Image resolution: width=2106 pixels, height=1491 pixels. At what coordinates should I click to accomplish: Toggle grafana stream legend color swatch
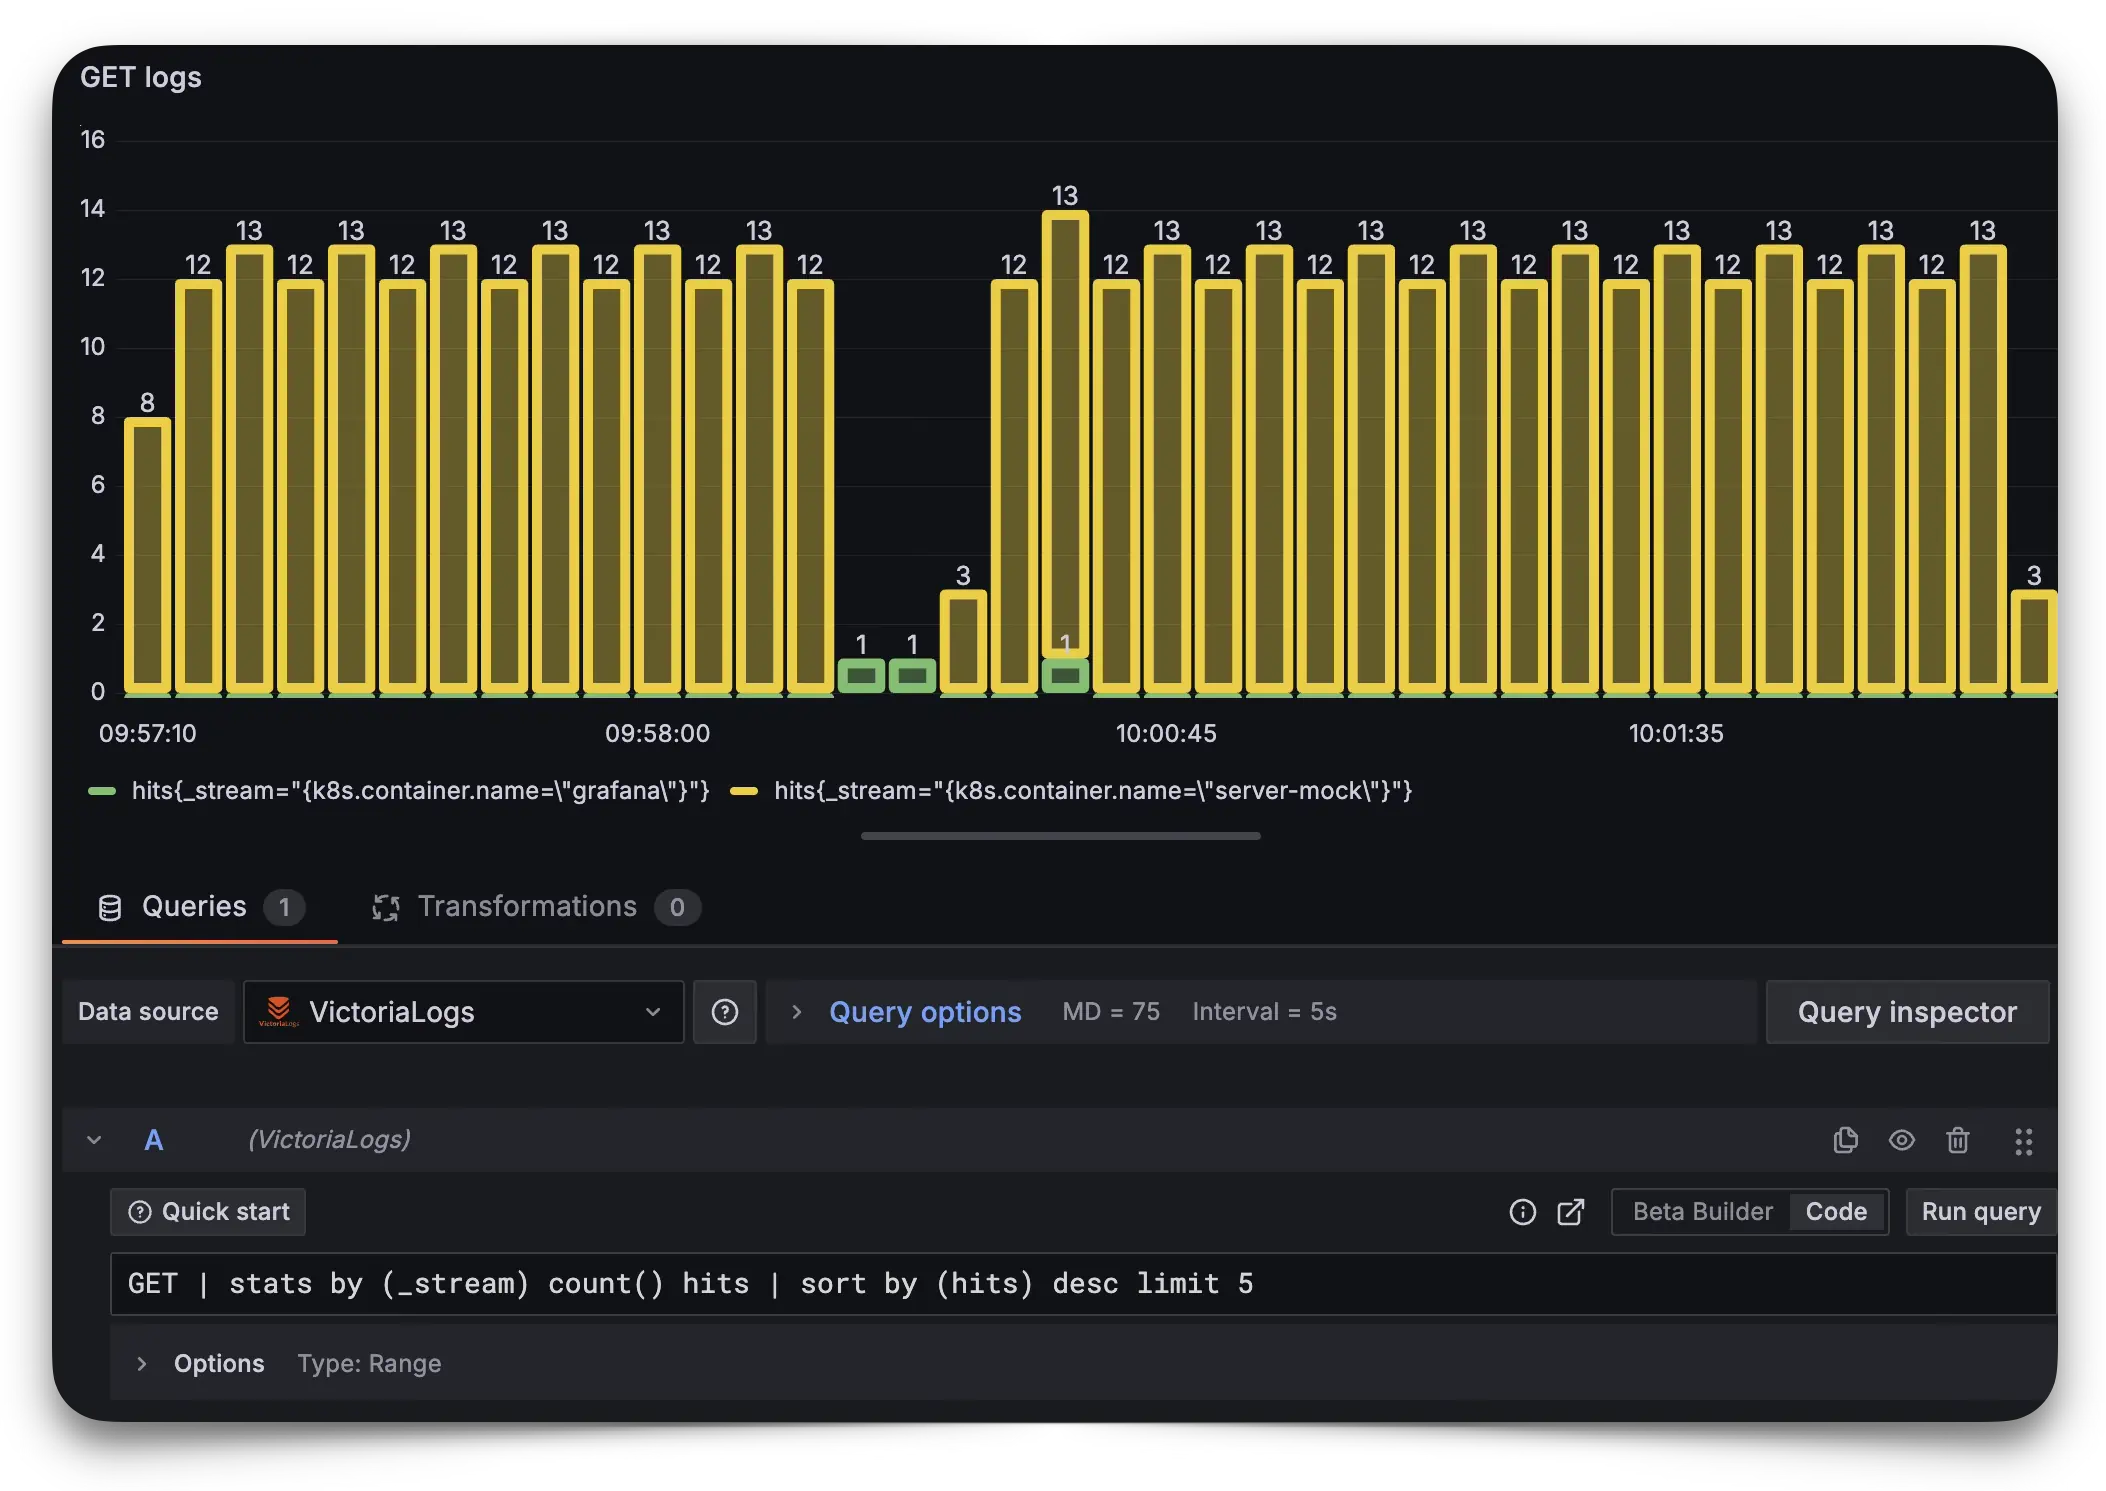(x=102, y=791)
